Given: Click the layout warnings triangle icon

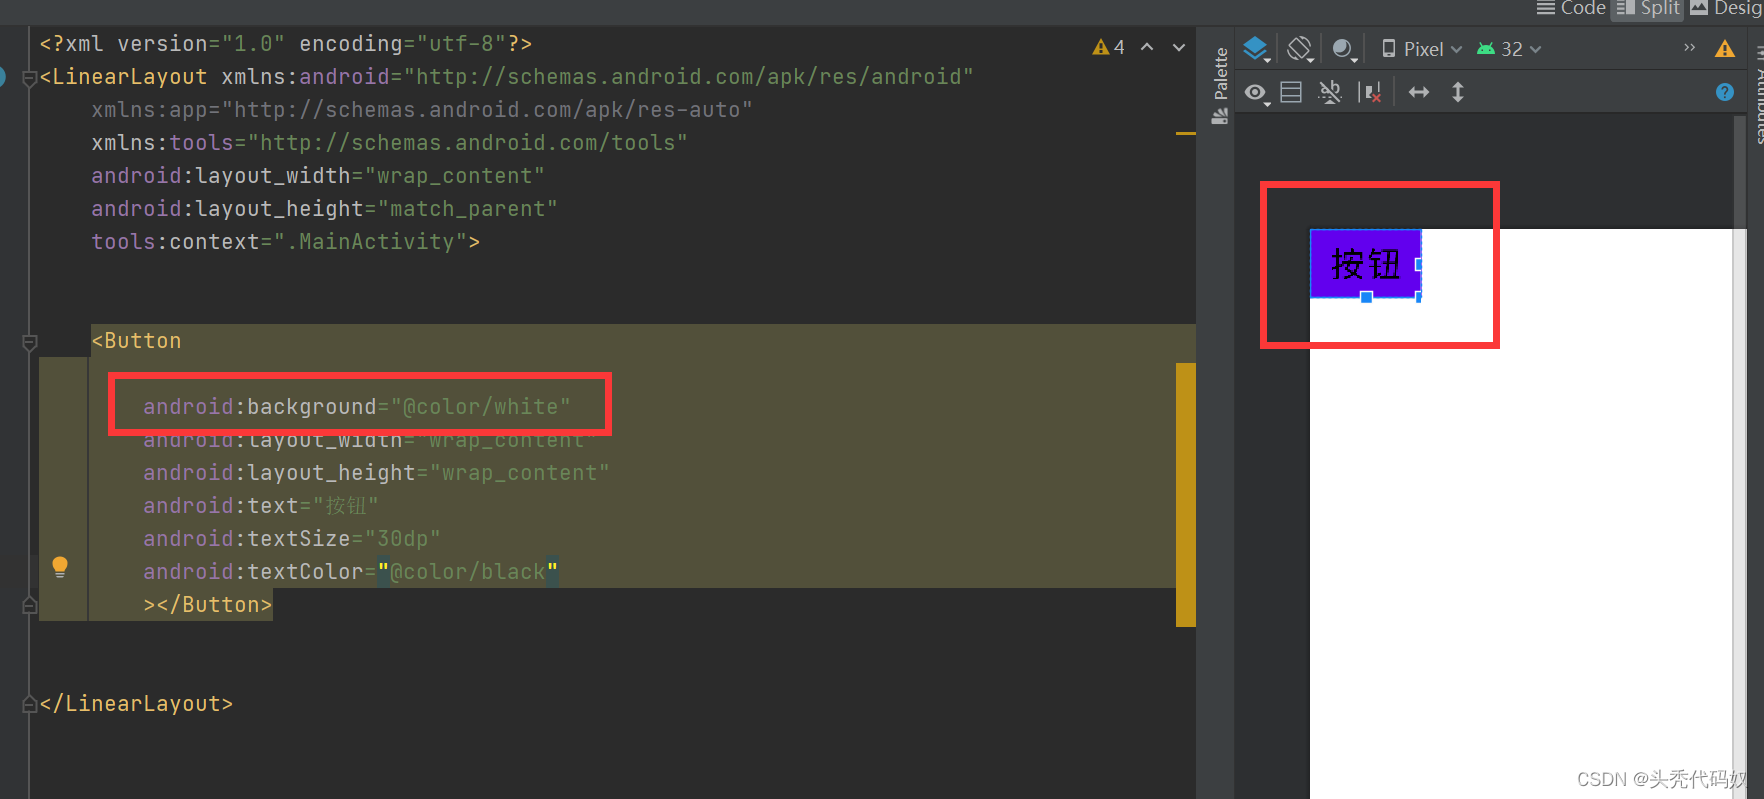Looking at the screenshot, I should tap(1725, 49).
